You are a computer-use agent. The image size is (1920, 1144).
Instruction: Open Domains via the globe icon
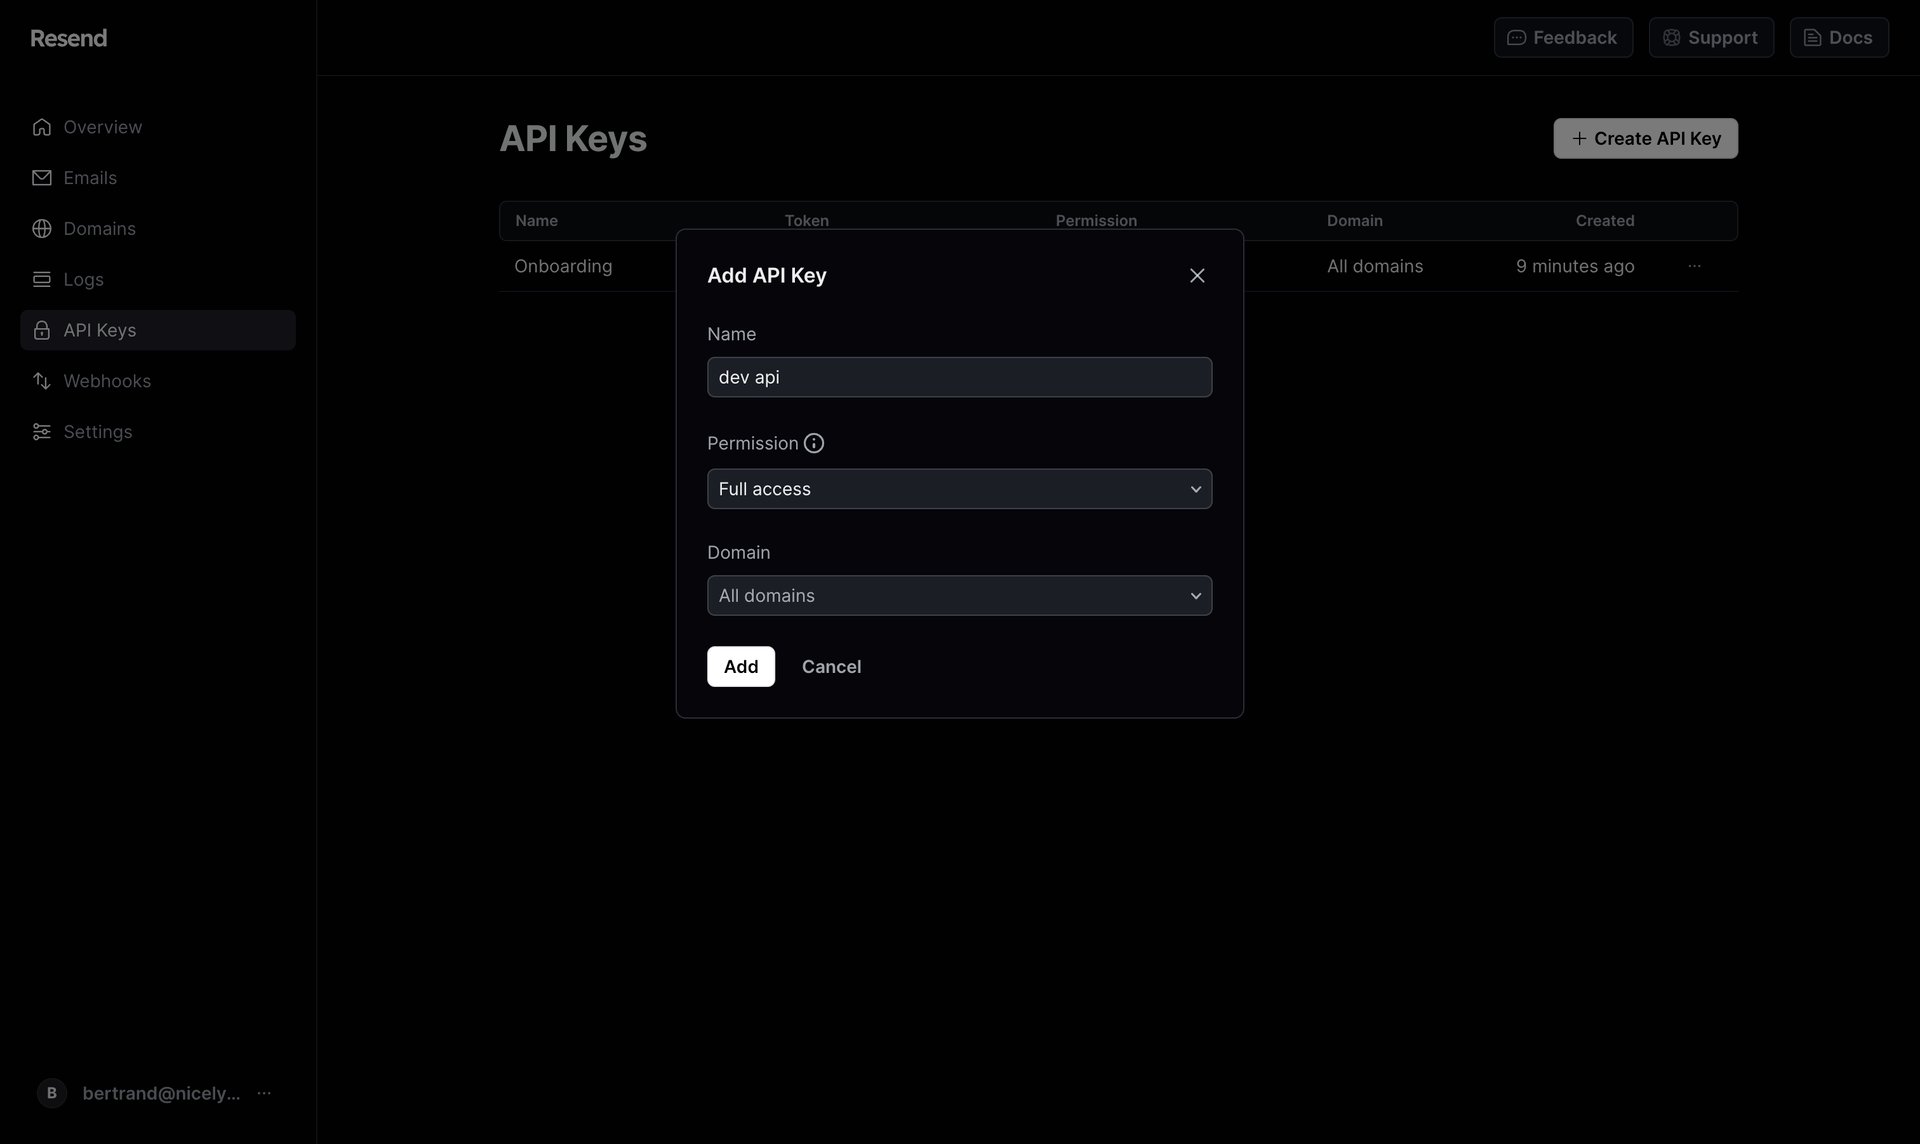click(x=42, y=228)
